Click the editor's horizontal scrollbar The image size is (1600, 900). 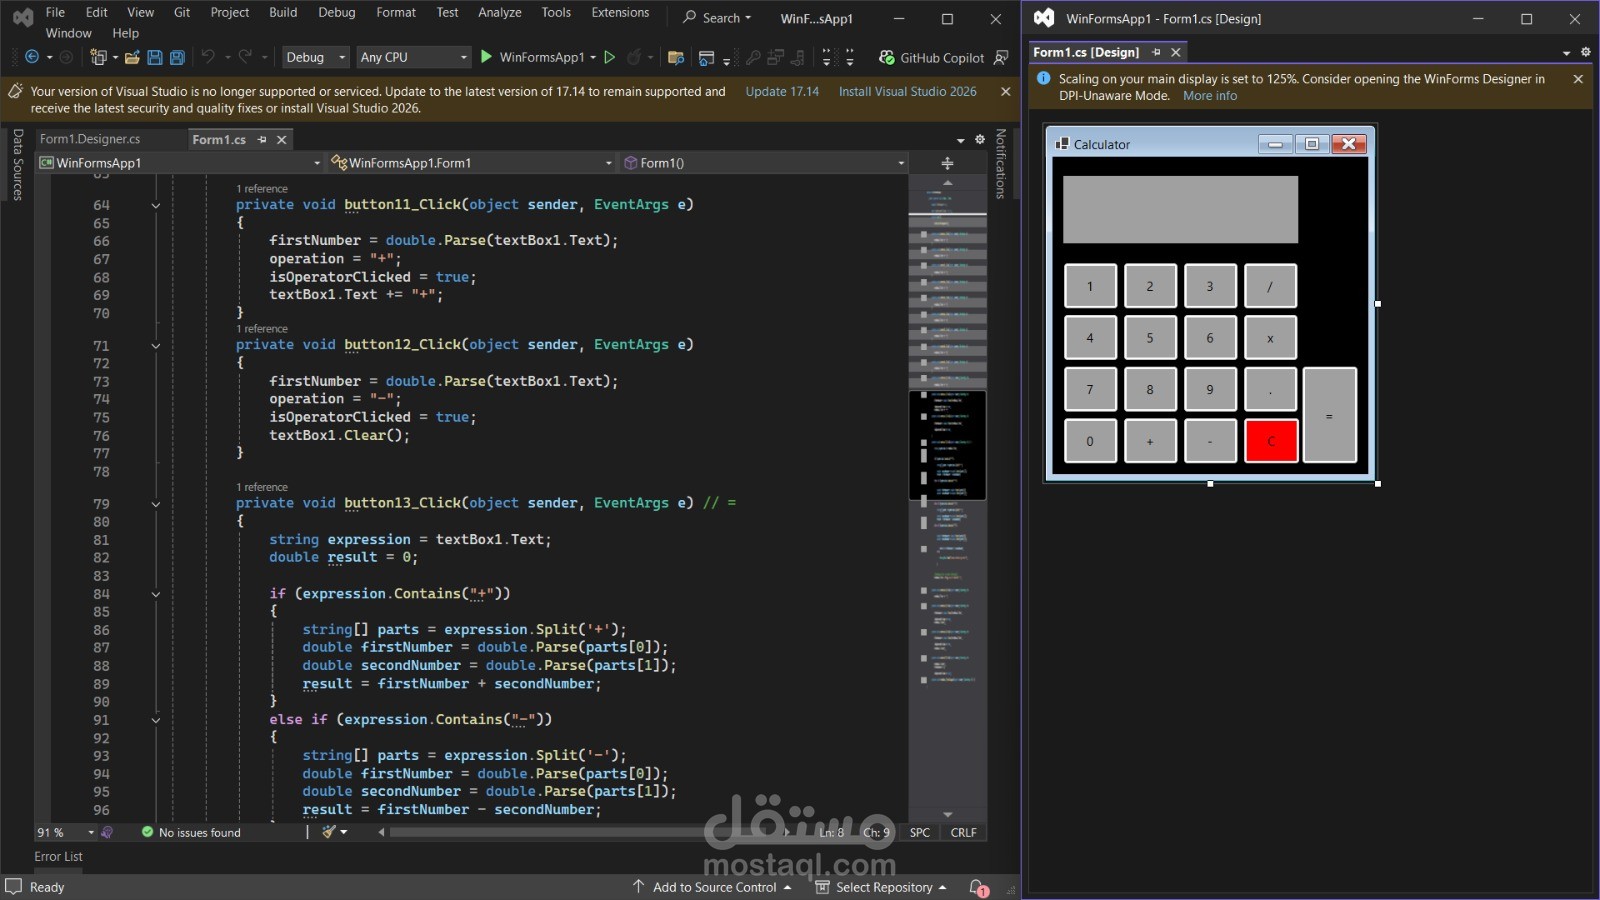tap(580, 832)
